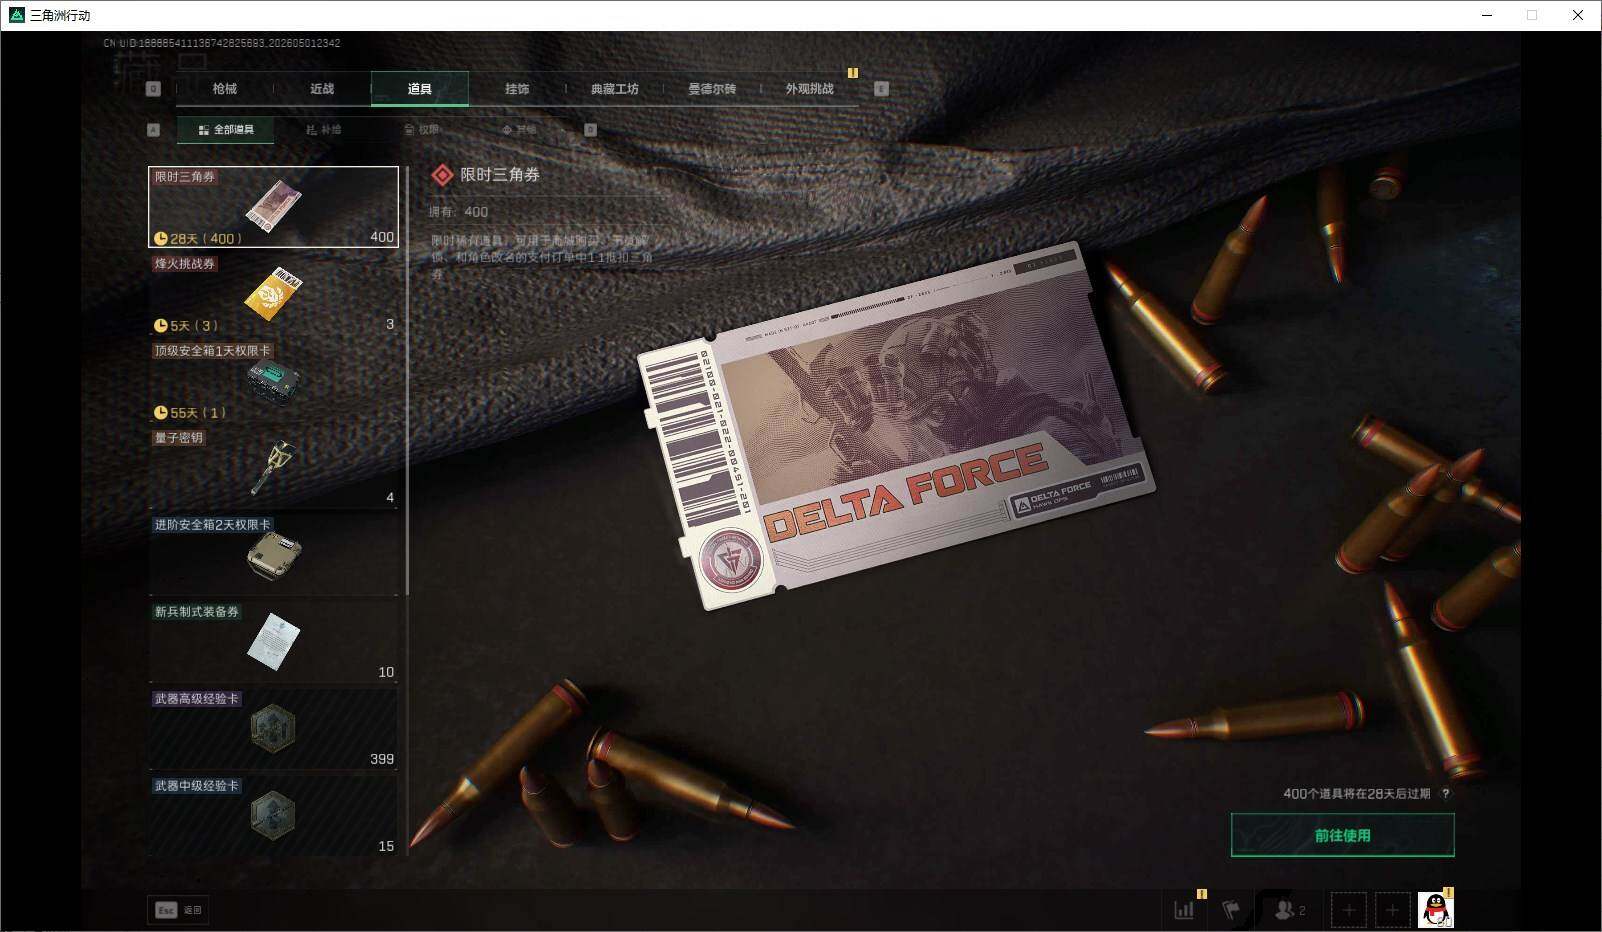Open the 曼德尔砖 tab
Viewport: 1602px width, 932px height.
tap(712, 89)
